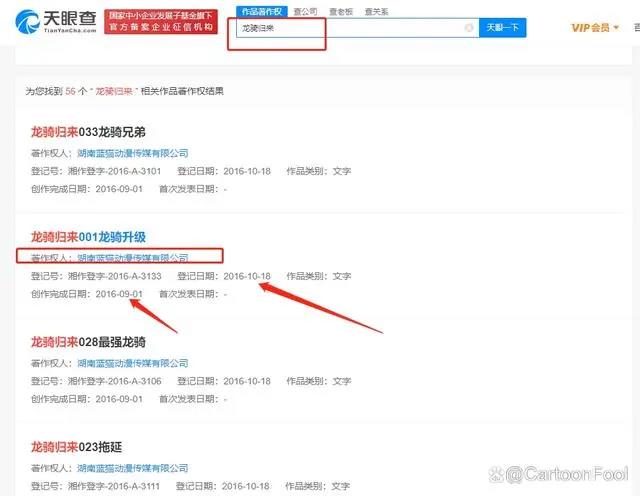The image size is (640, 496).
Task: Switch to the 查老板 tab
Action: coord(341,12)
